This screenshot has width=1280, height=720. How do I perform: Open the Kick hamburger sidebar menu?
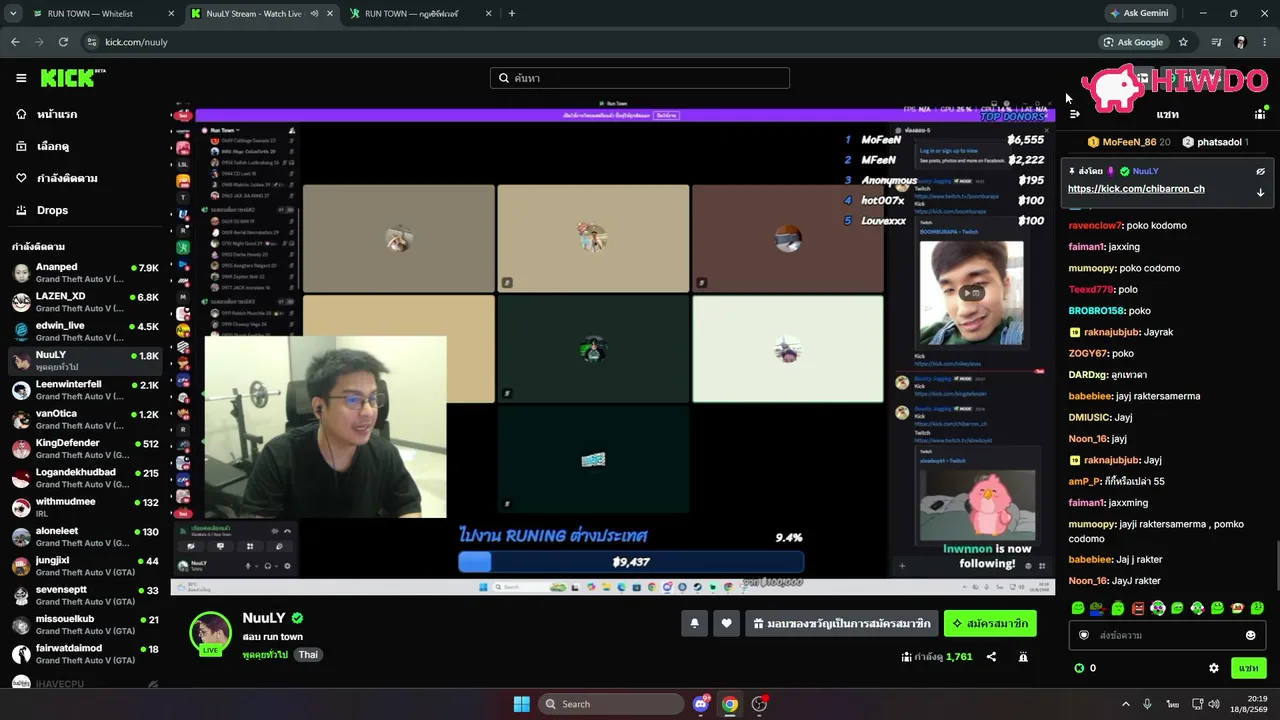(21, 78)
